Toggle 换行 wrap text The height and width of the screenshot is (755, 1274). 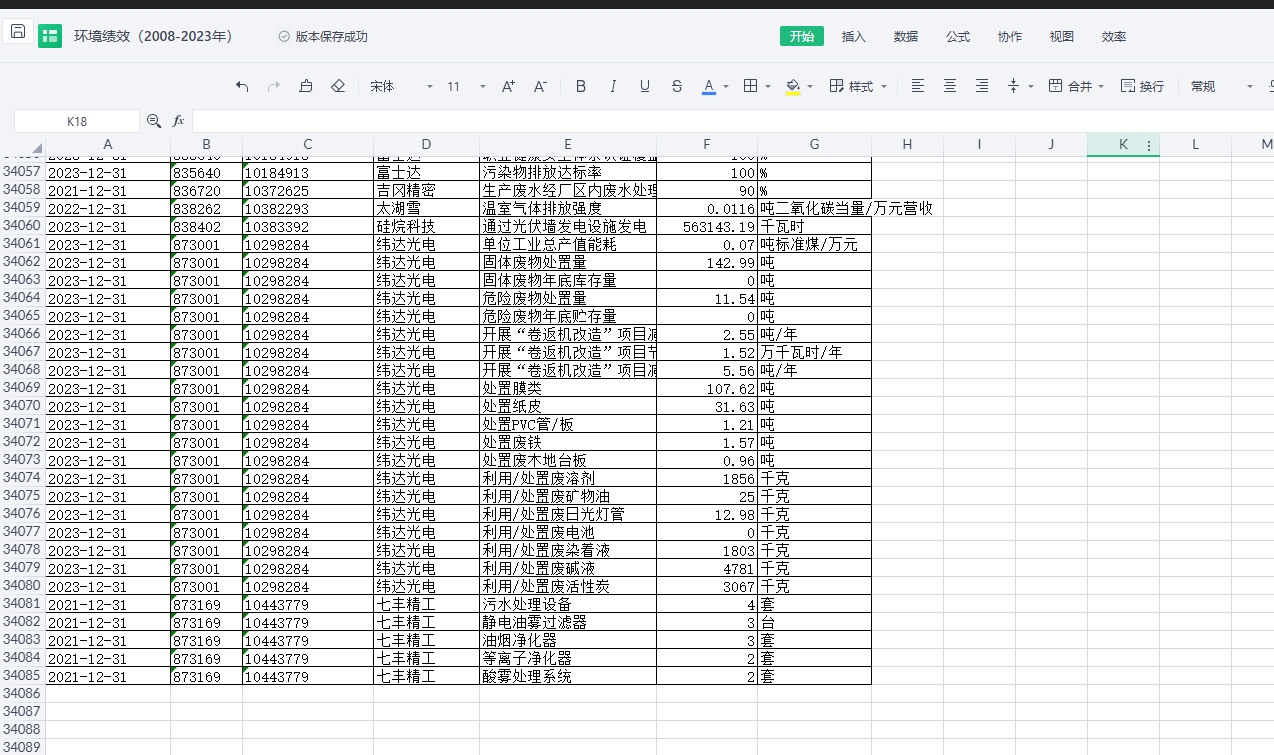pyautogui.click(x=1142, y=87)
